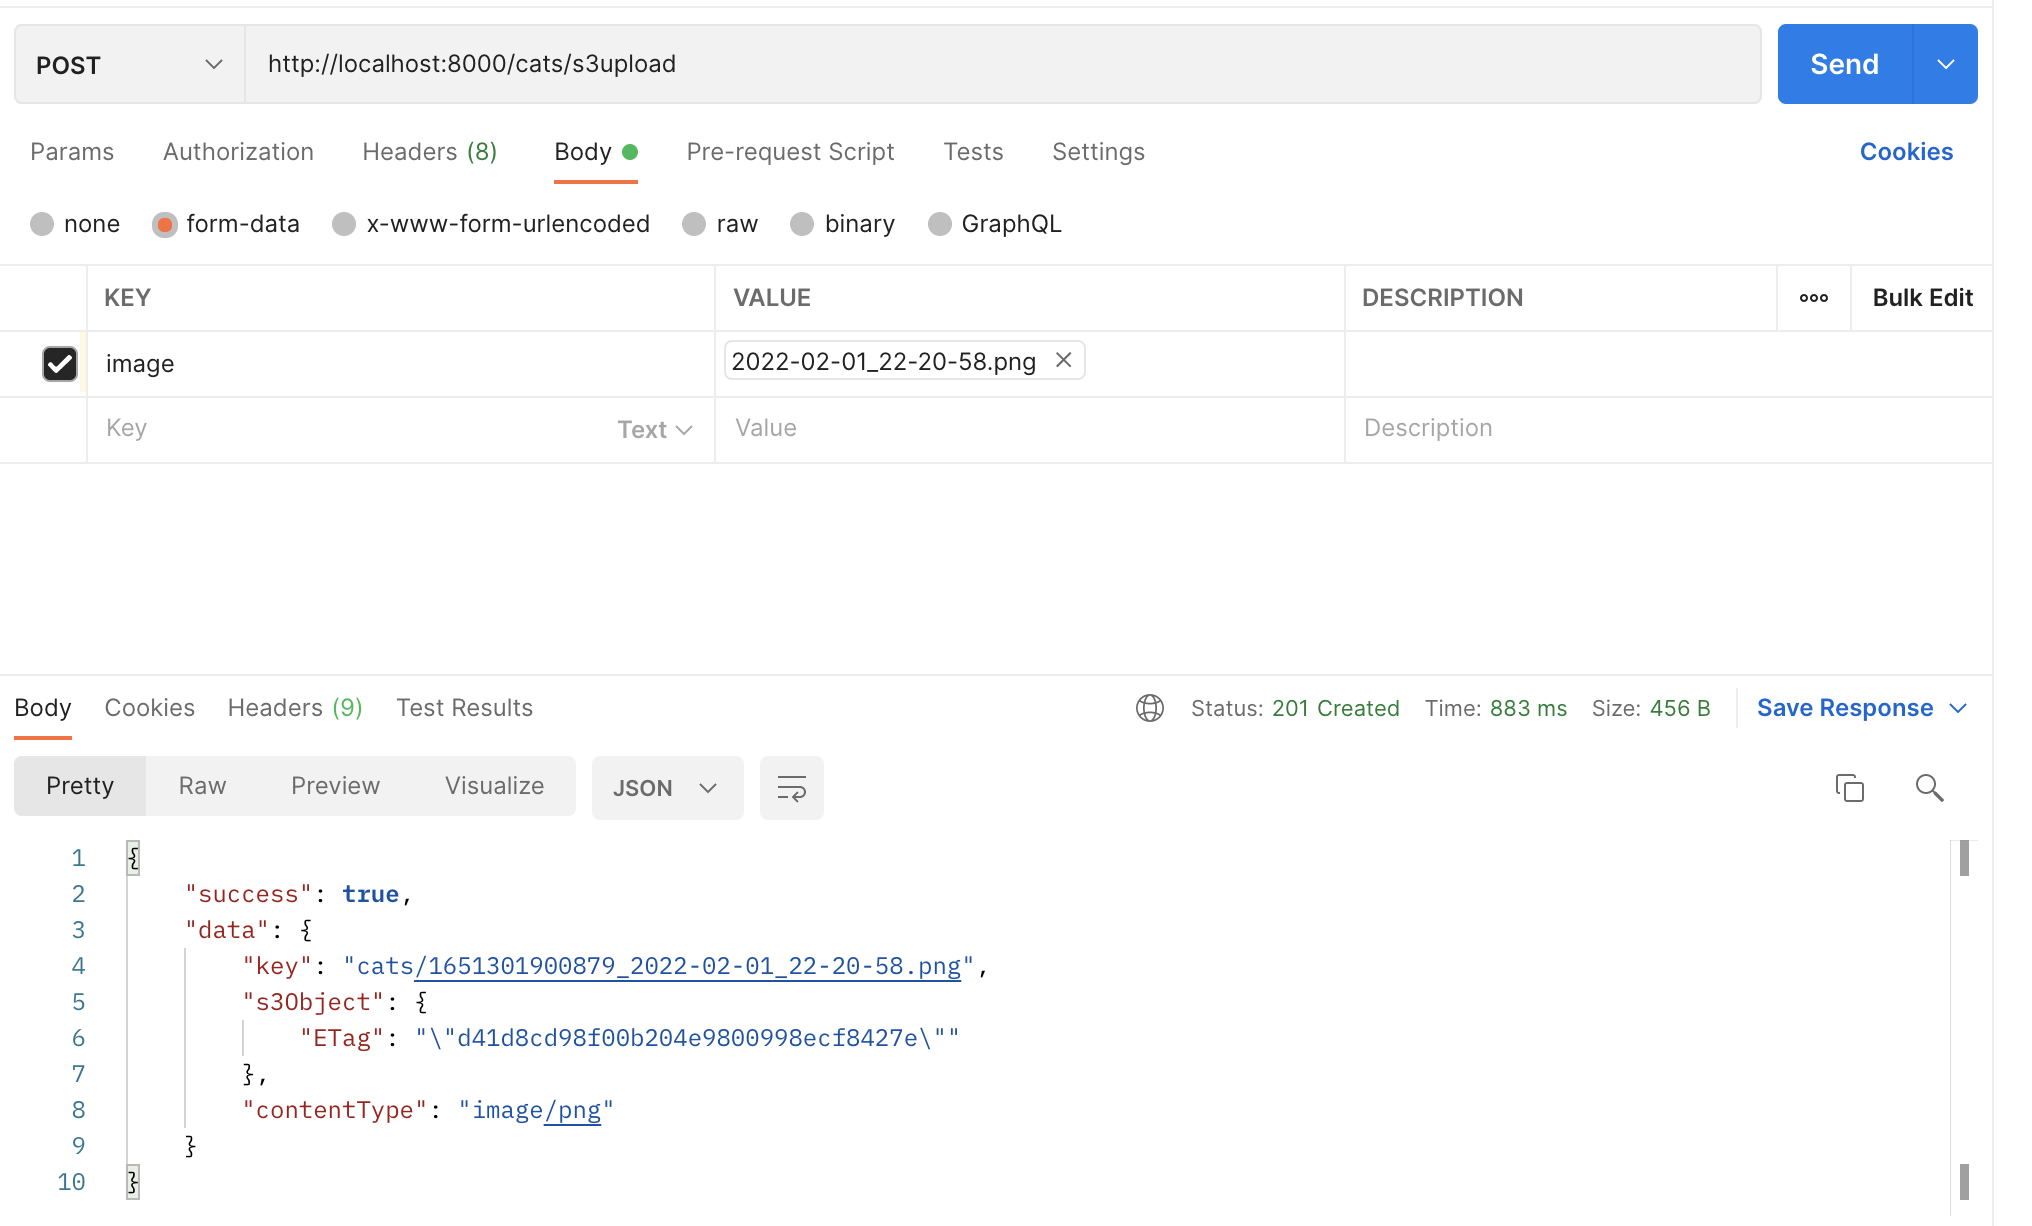Select the raw body type
Image resolution: width=2032 pixels, height=1226 pixels.
[695, 224]
